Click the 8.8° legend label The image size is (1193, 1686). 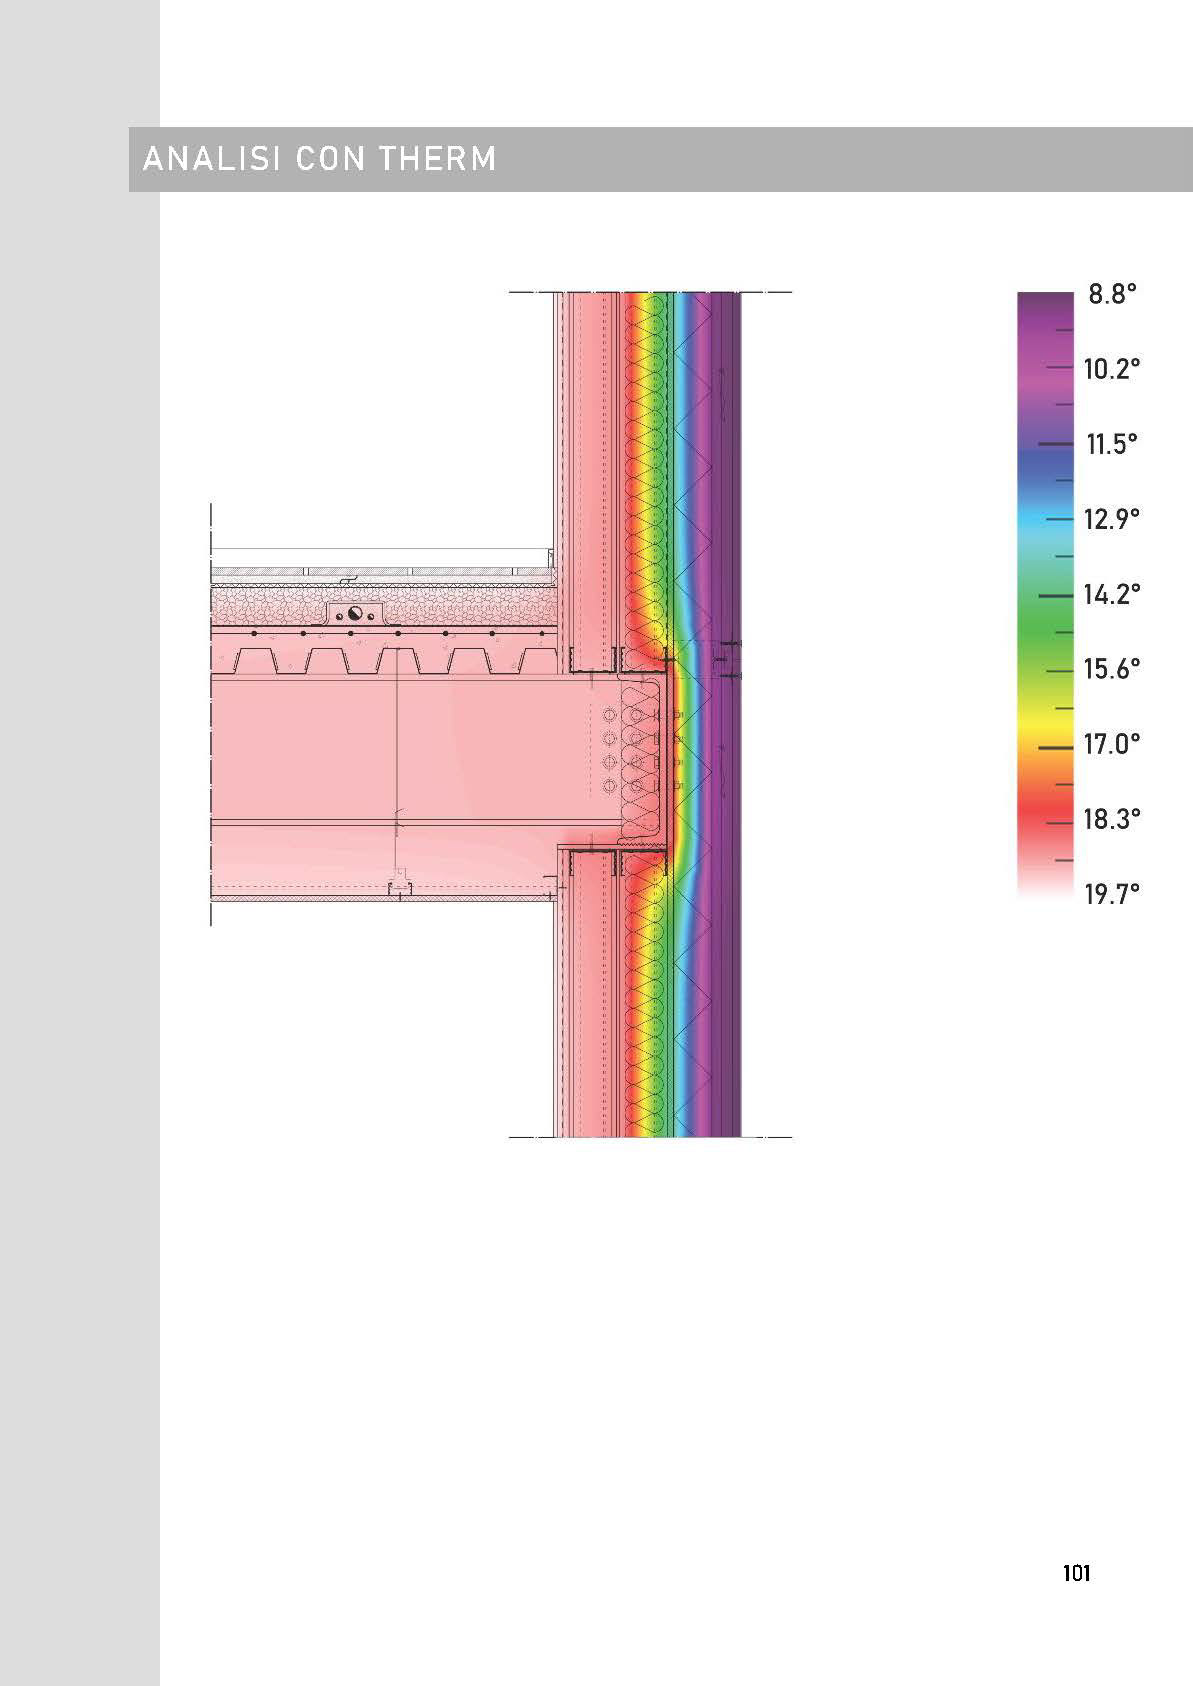(1113, 294)
